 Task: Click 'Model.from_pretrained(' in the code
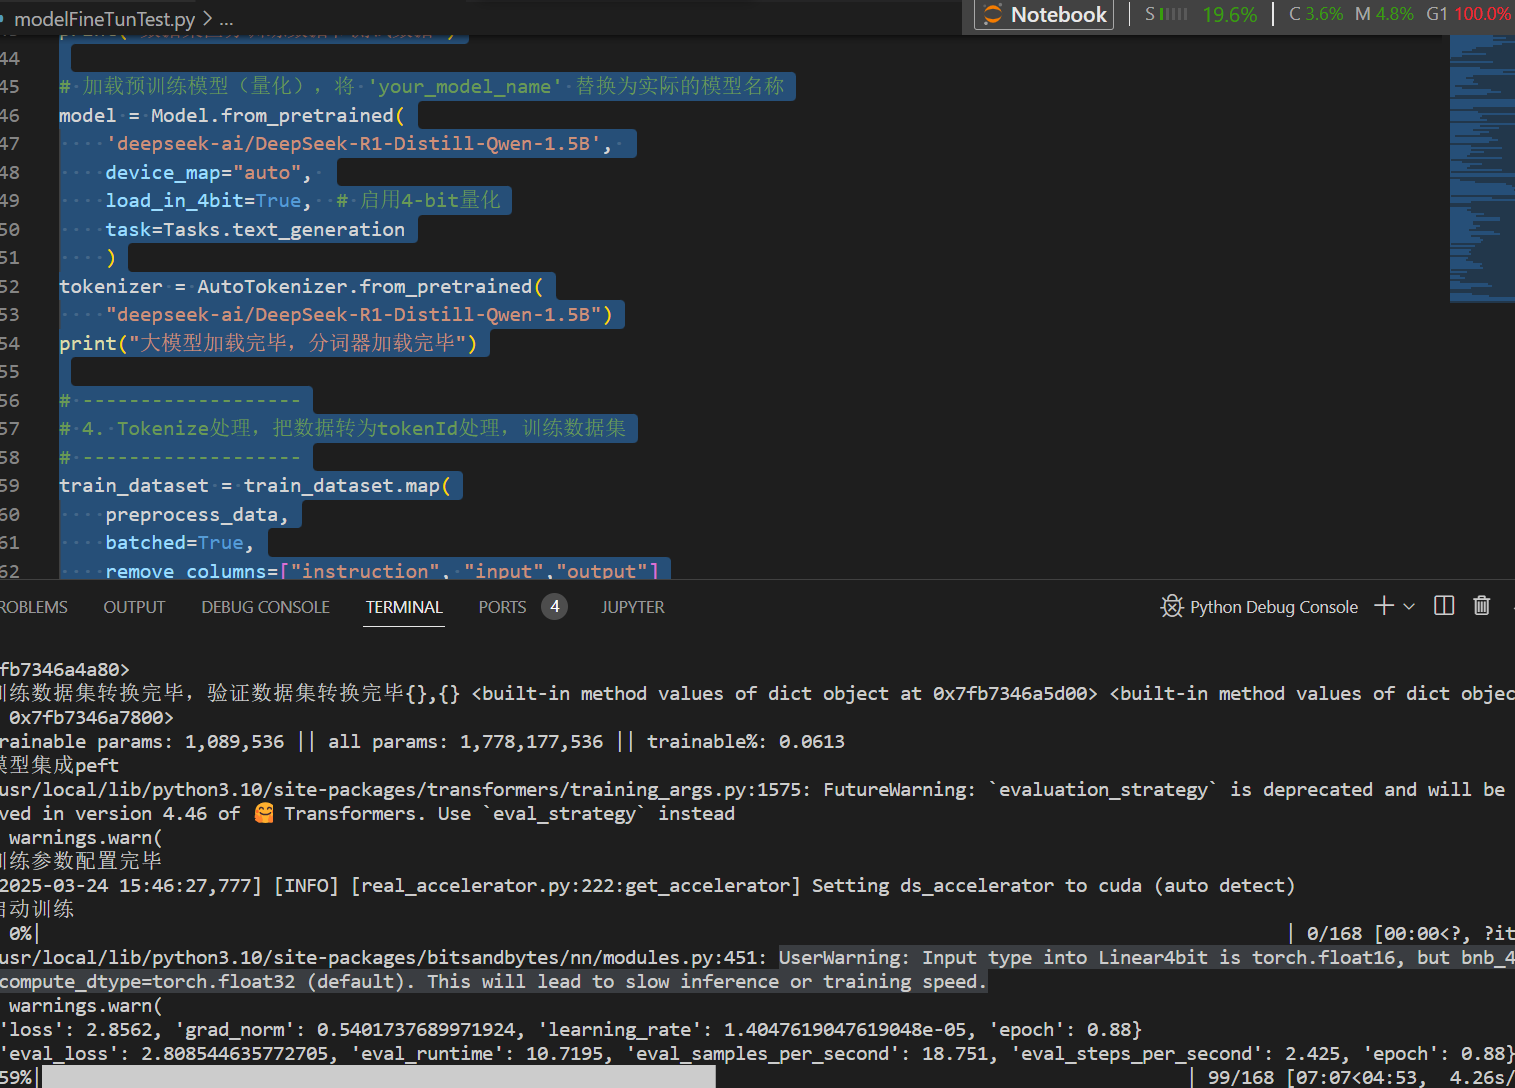click(277, 115)
